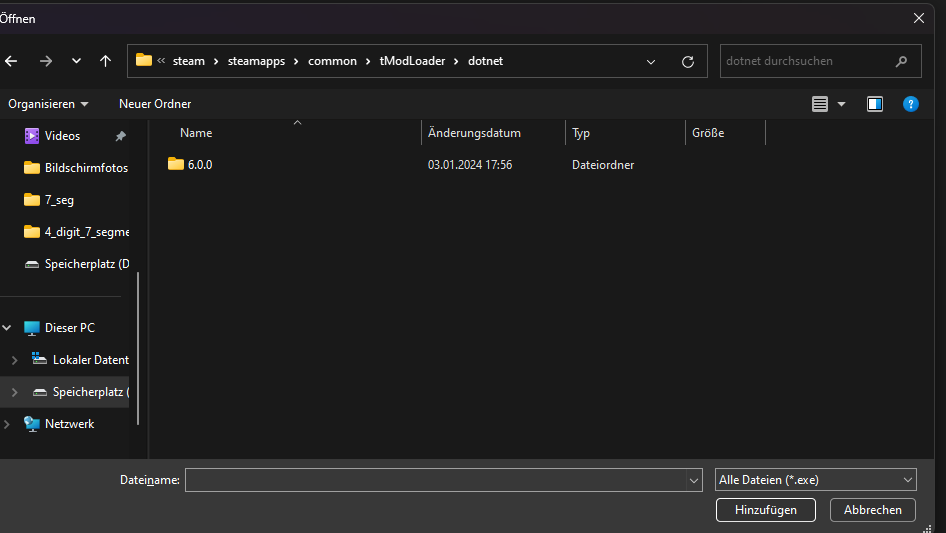Image resolution: width=946 pixels, height=533 pixels.
Task: Sort by Änderungsdatum column header
Action: 474,133
